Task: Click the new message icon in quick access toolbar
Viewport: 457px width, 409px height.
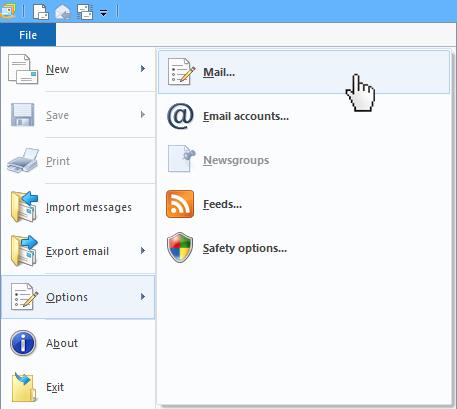Action: coord(41,11)
